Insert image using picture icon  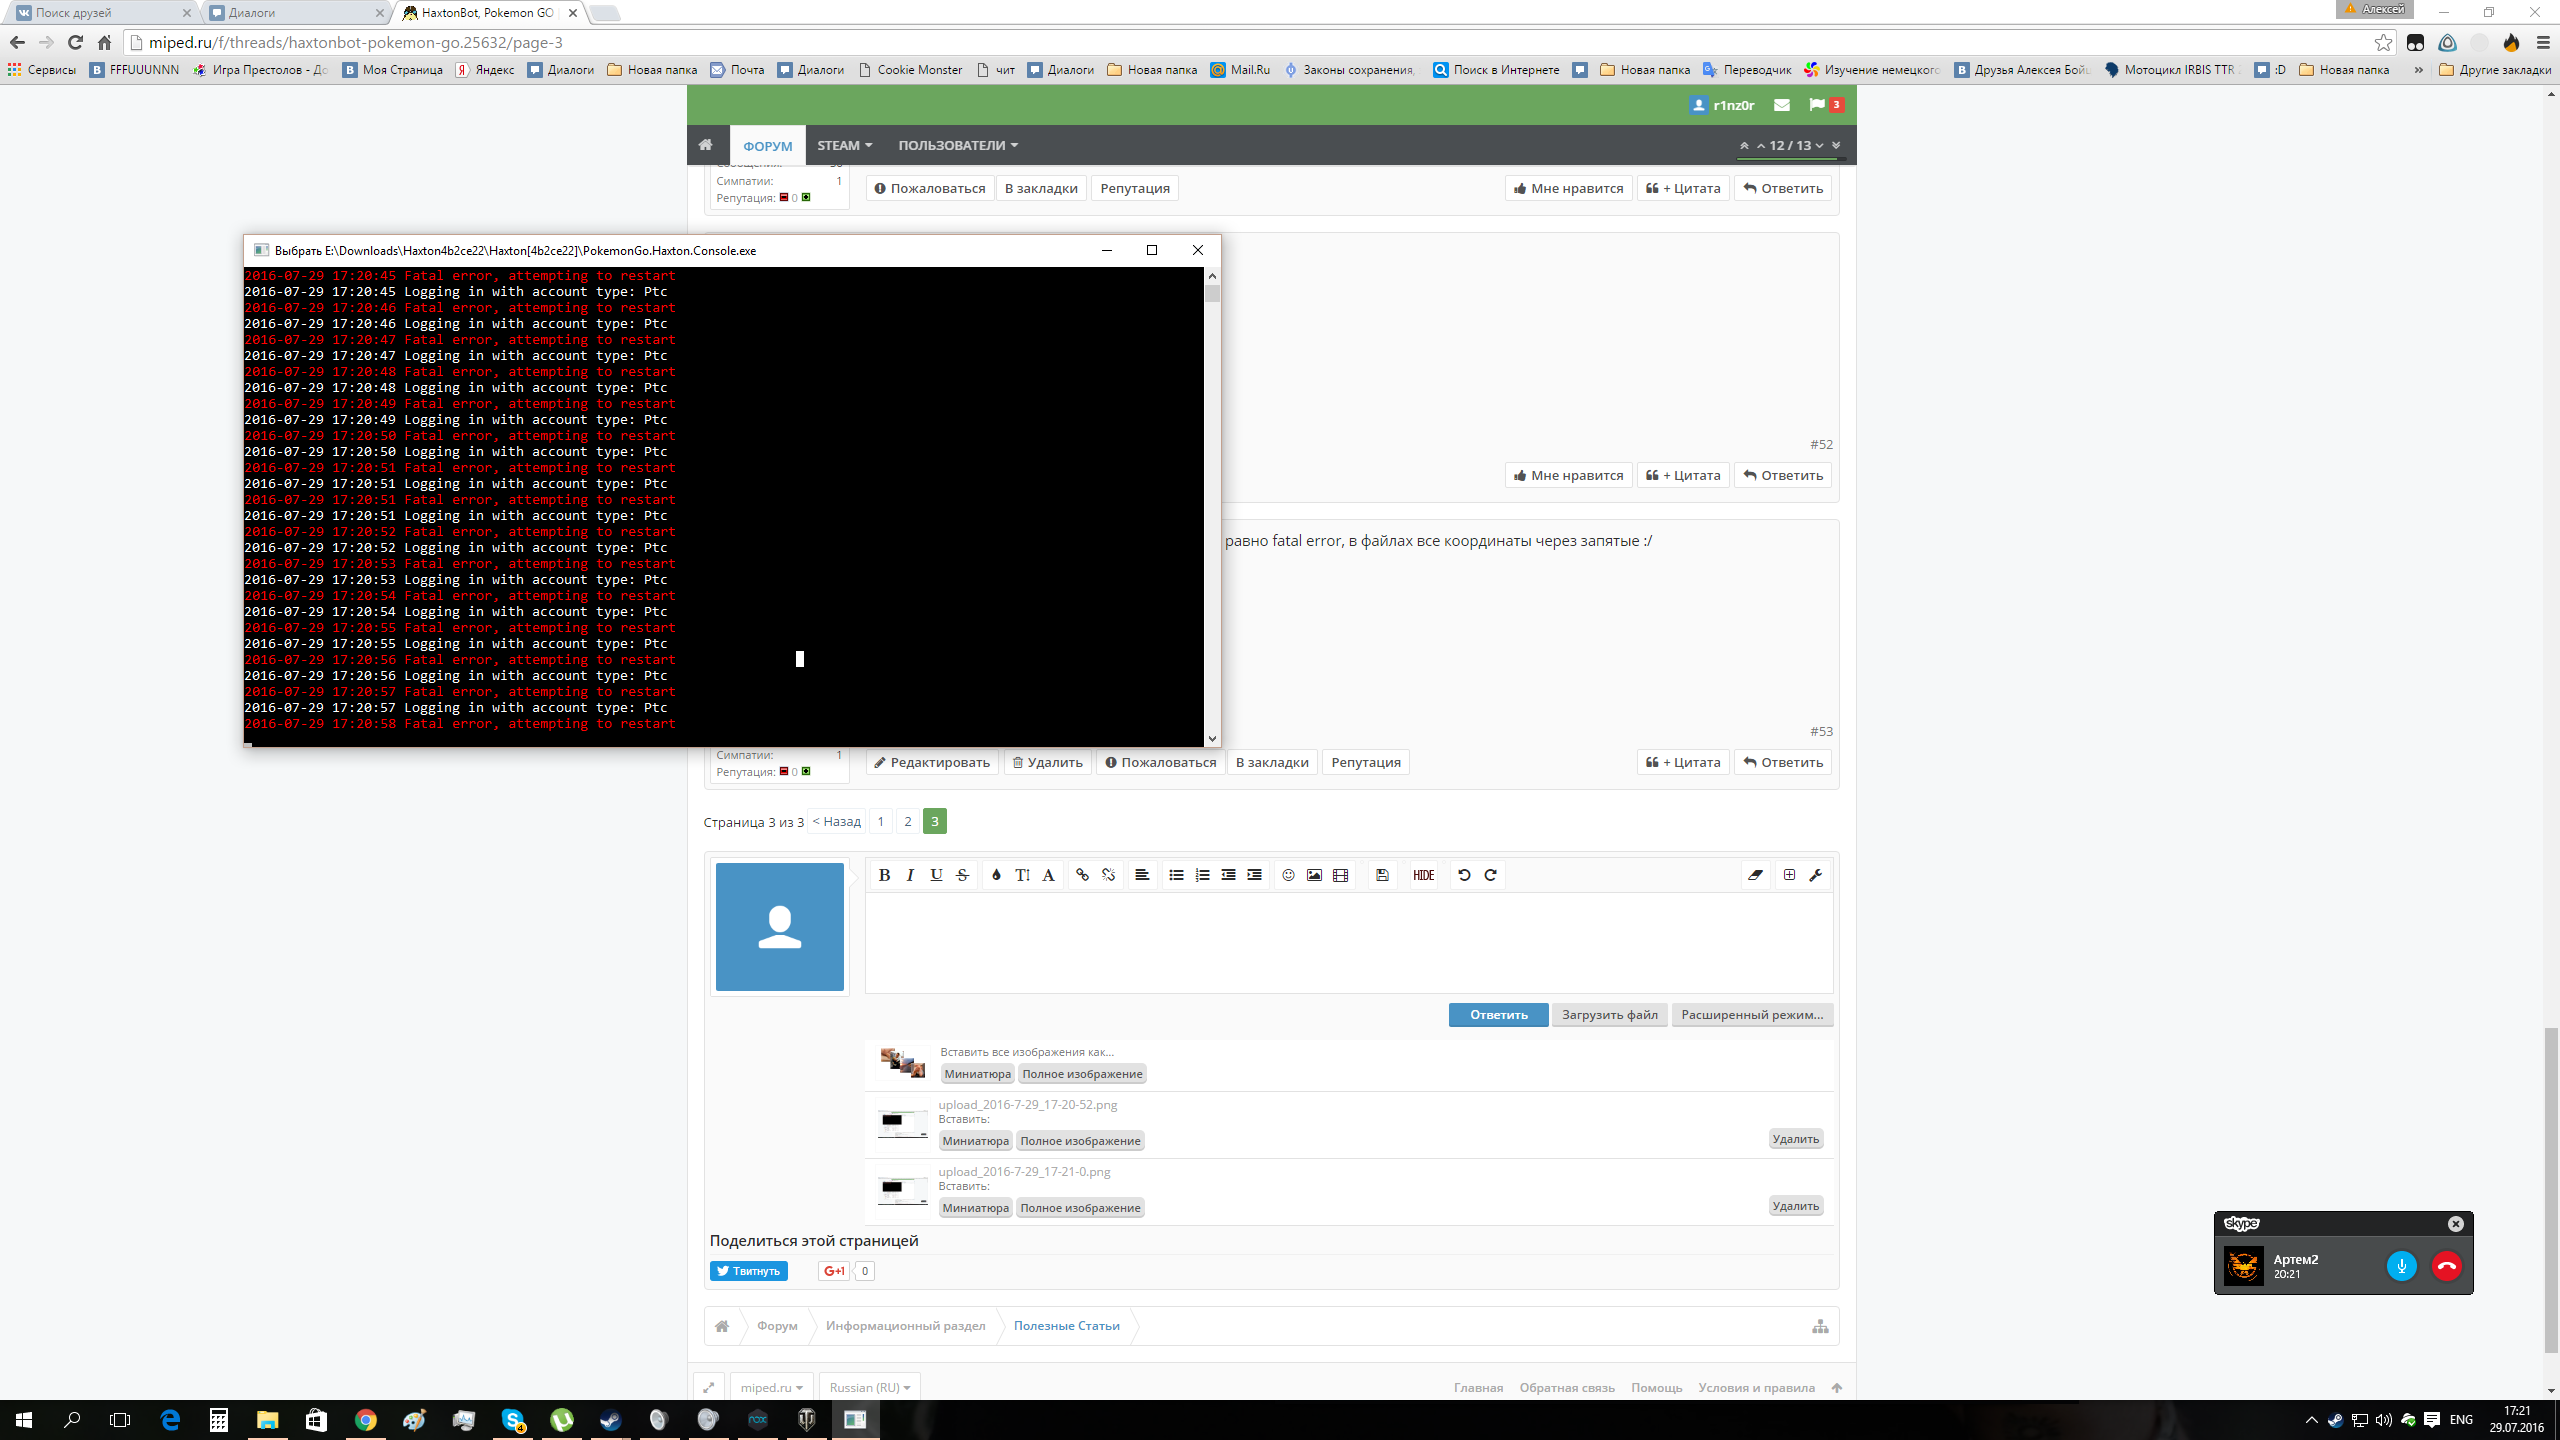1314,875
